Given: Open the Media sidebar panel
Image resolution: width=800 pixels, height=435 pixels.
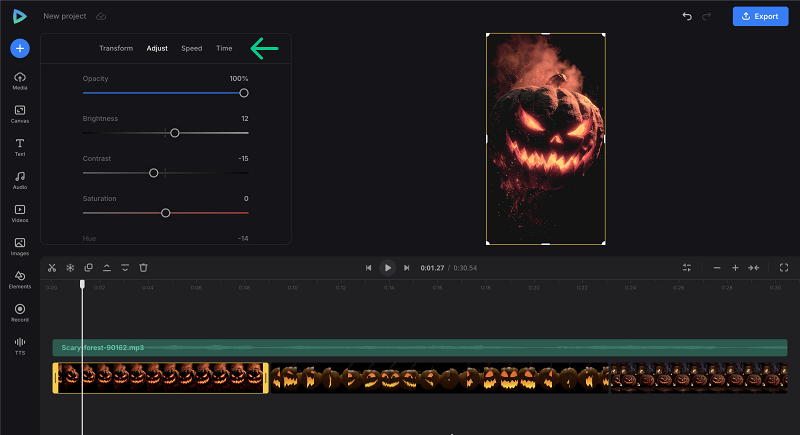Looking at the screenshot, I should coord(20,81).
